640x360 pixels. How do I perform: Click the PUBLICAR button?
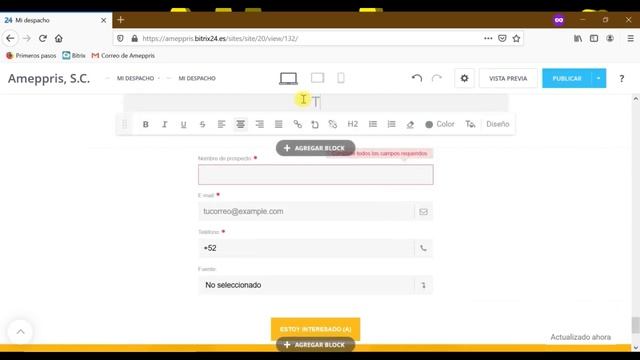tap(567, 78)
